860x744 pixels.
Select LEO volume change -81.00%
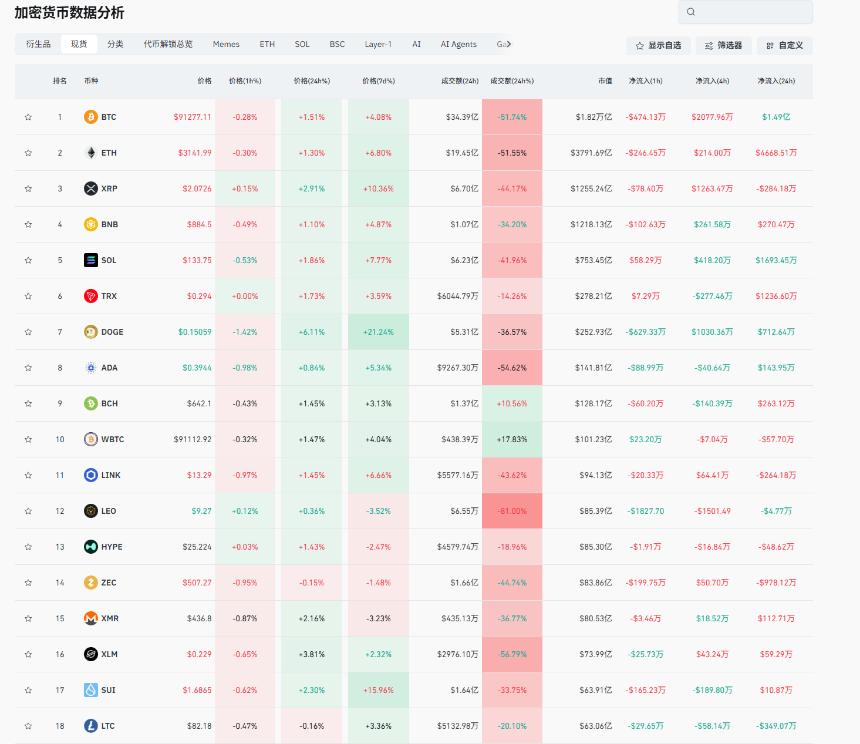[x=512, y=511]
